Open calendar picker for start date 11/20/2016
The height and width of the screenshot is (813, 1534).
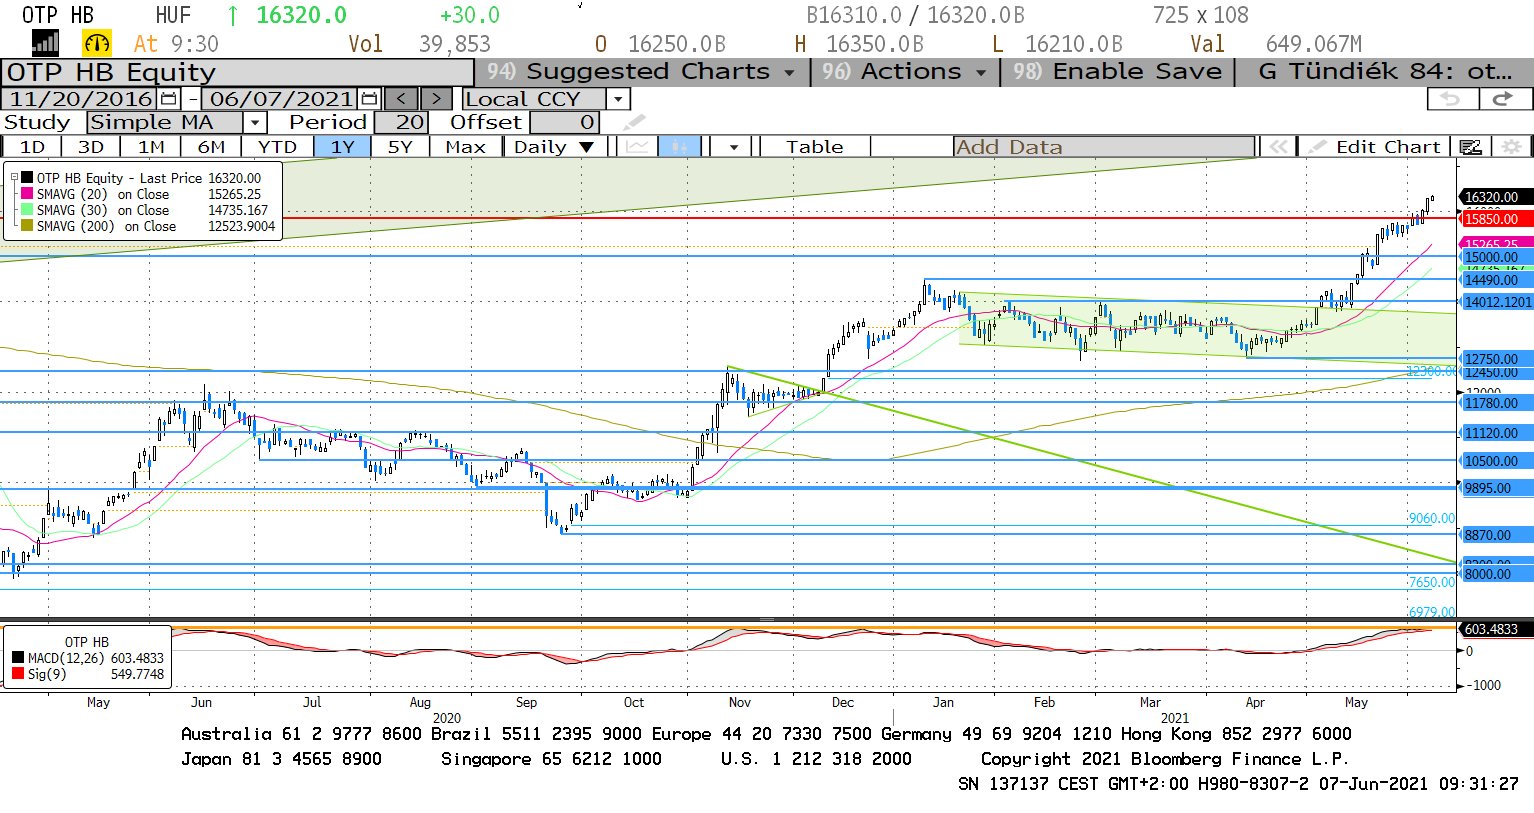pos(169,99)
